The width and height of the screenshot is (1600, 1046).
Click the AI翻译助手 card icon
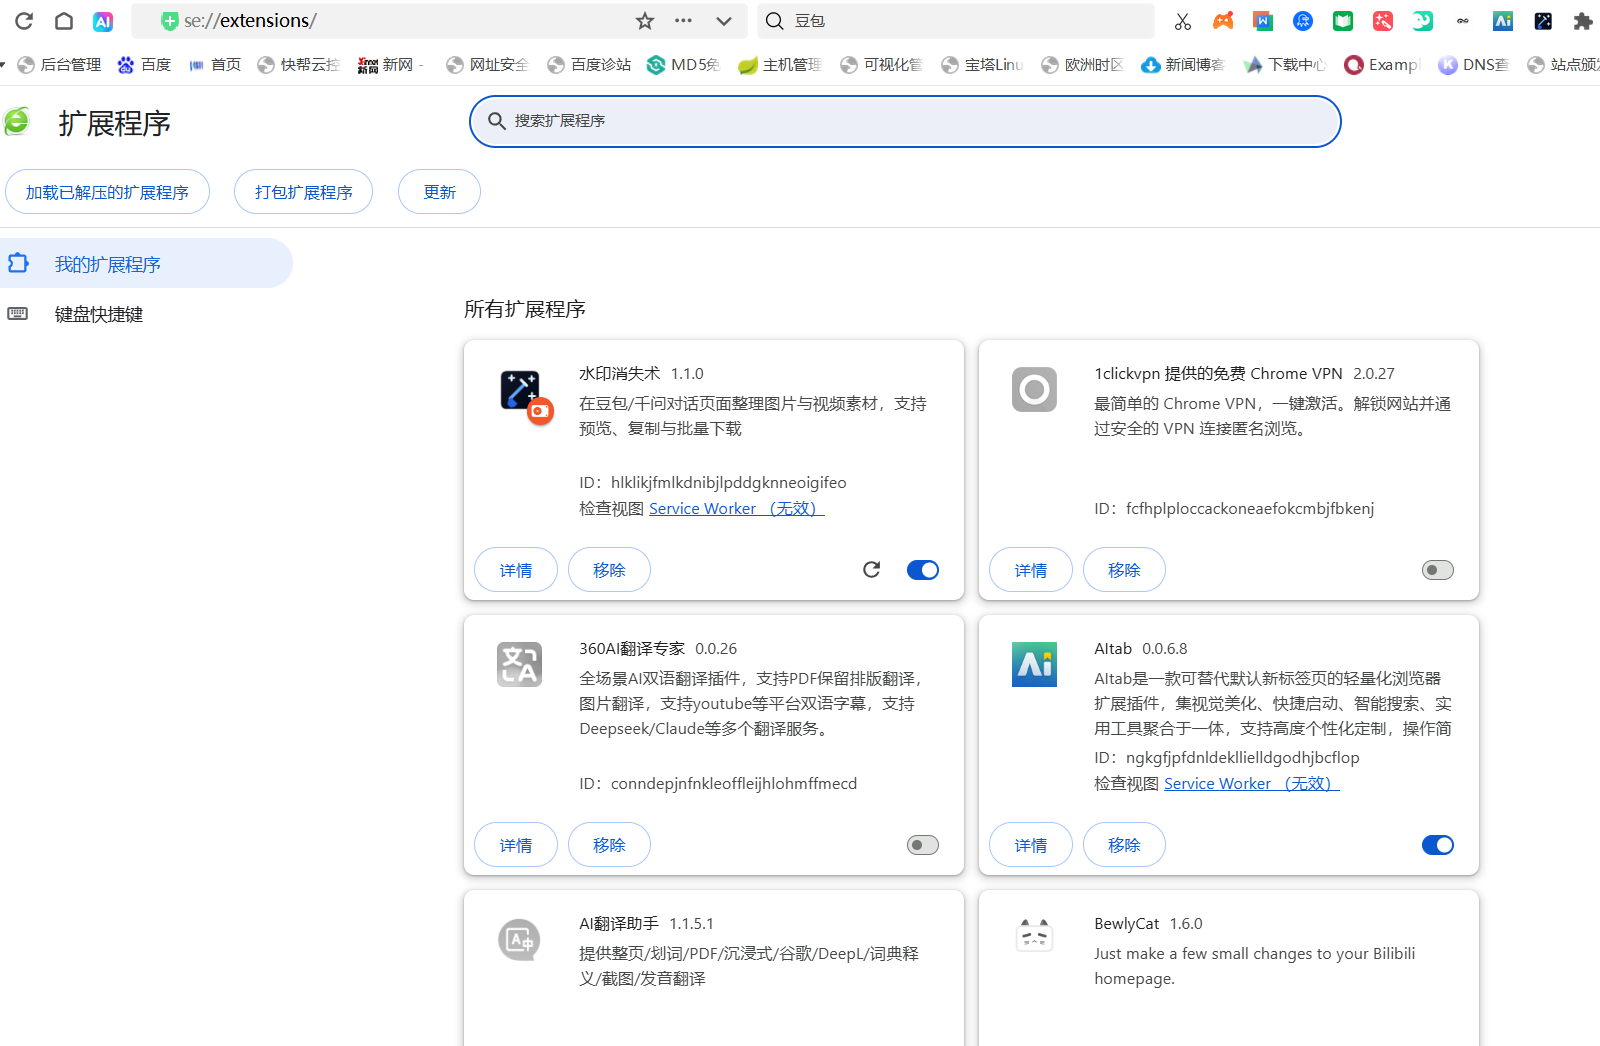[x=520, y=940]
